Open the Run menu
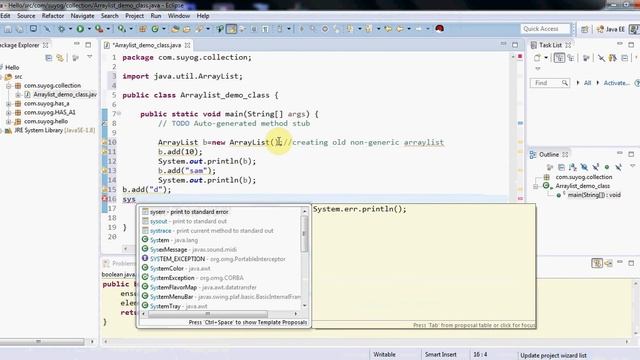 [156, 16]
